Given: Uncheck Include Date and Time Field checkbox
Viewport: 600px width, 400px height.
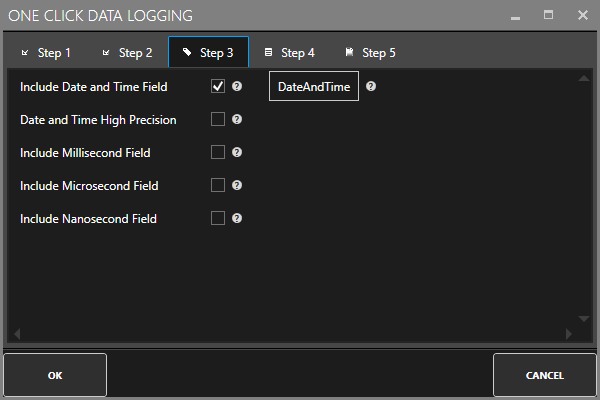Looking at the screenshot, I should pyautogui.click(x=218, y=87).
